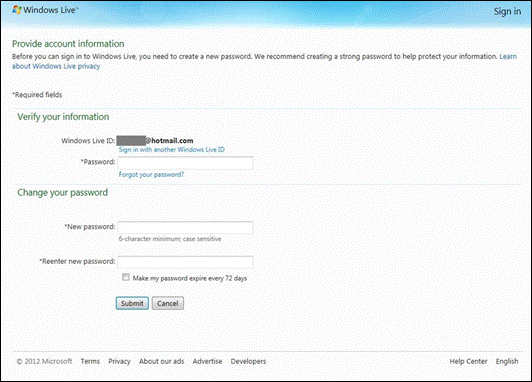The height and width of the screenshot is (382, 532).
Task: Open the Developers footer link
Action: click(x=248, y=361)
